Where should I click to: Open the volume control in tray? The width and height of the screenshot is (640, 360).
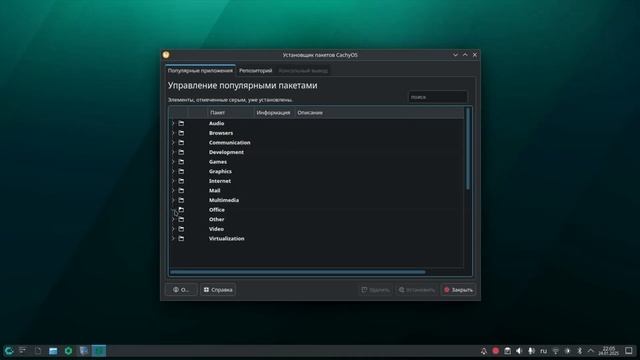519,351
